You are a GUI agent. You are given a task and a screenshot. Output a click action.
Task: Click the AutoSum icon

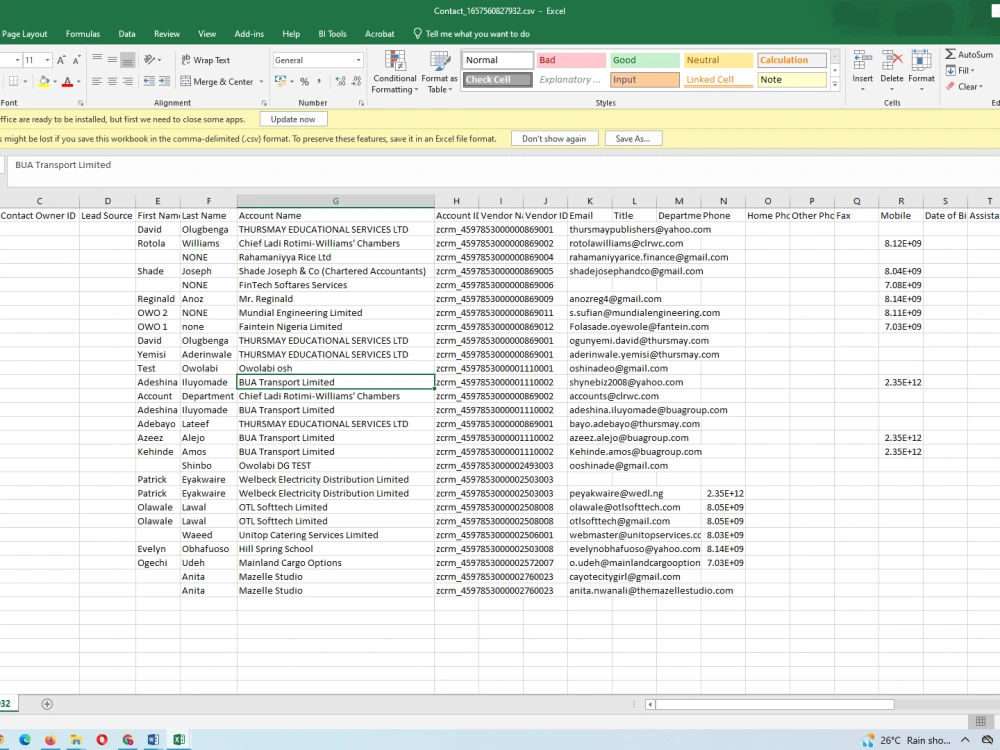point(951,55)
